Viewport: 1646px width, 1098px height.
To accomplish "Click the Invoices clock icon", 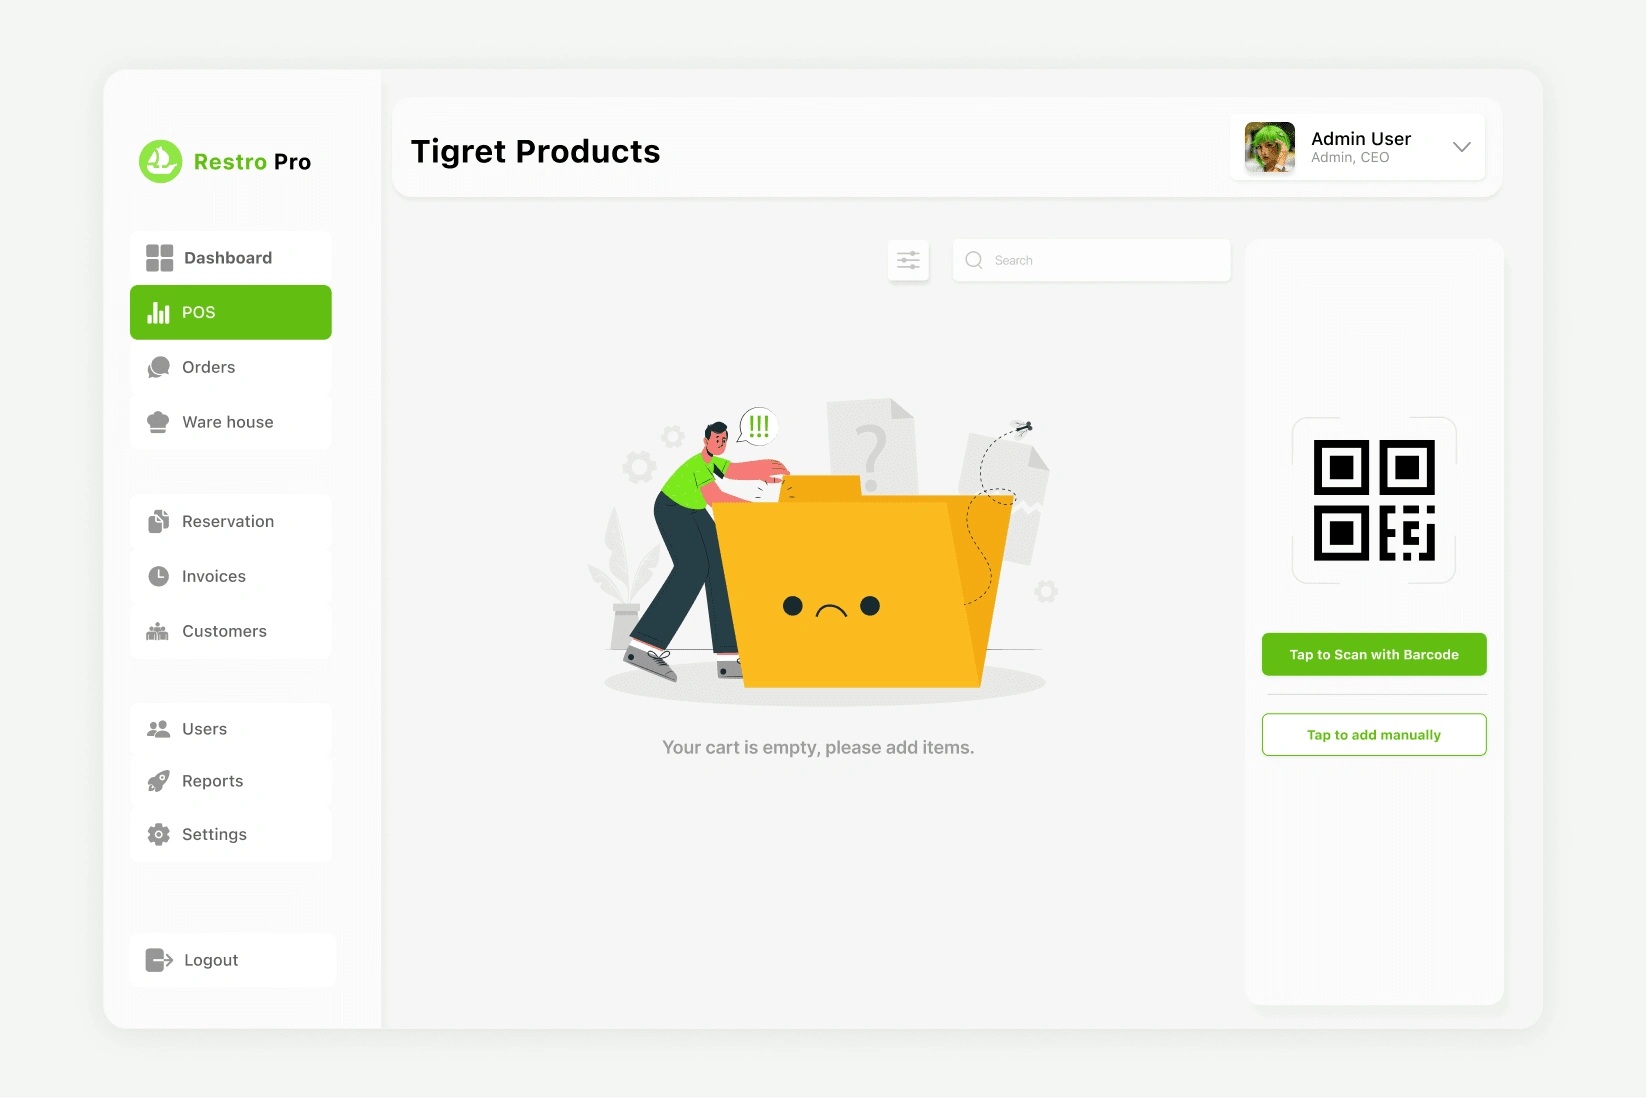I will point(158,576).
